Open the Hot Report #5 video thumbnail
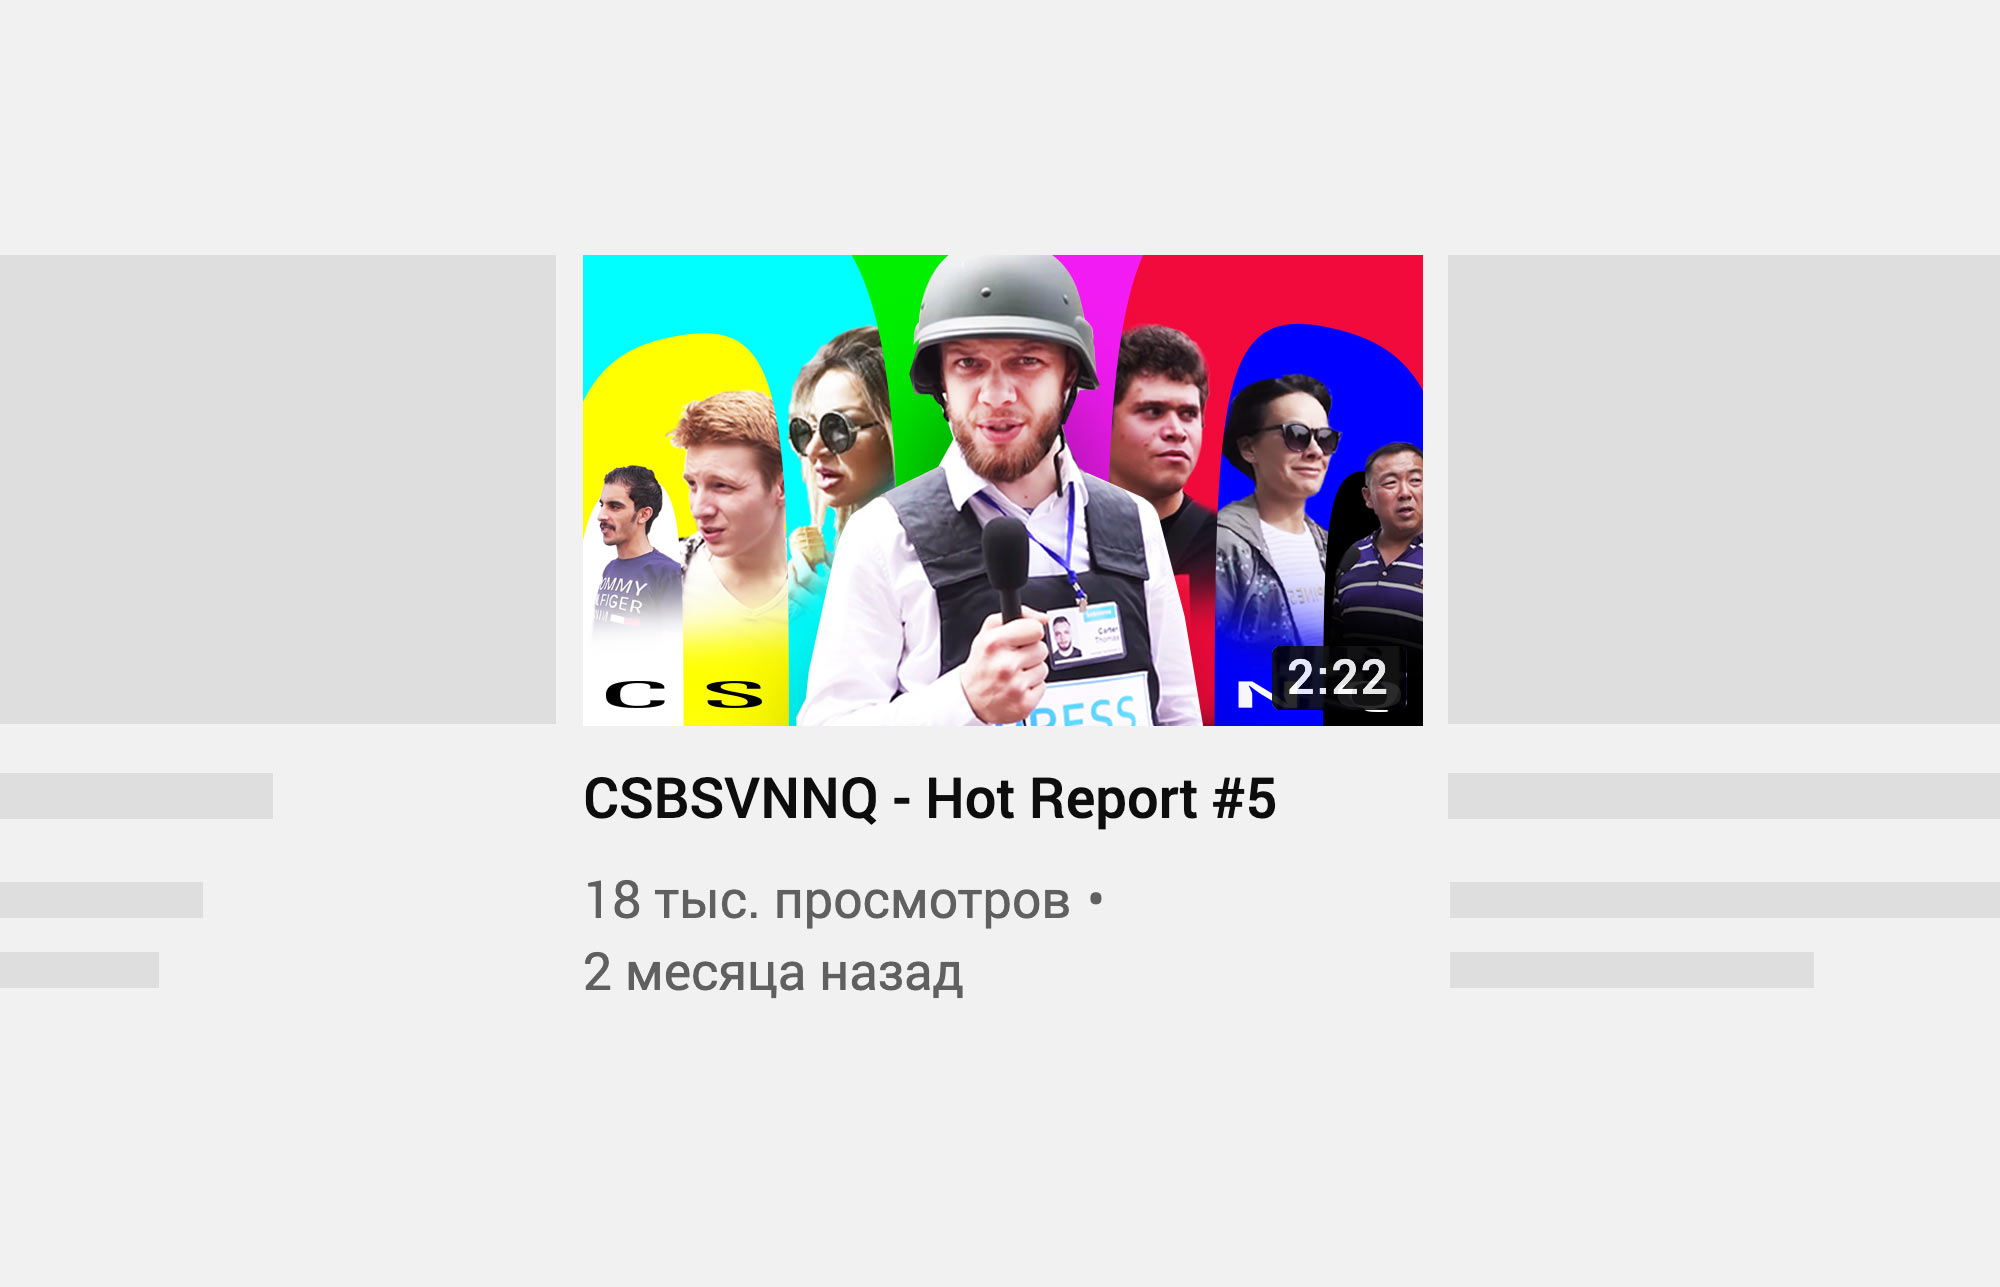2000x1287 pixels. pos(1002,490)
